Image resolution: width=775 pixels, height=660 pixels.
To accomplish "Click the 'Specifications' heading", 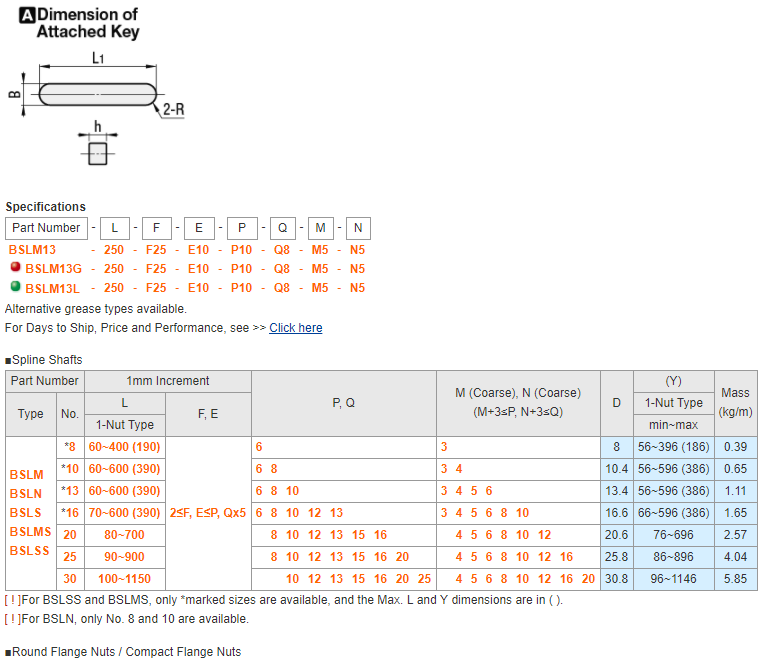I will [45, 207].
